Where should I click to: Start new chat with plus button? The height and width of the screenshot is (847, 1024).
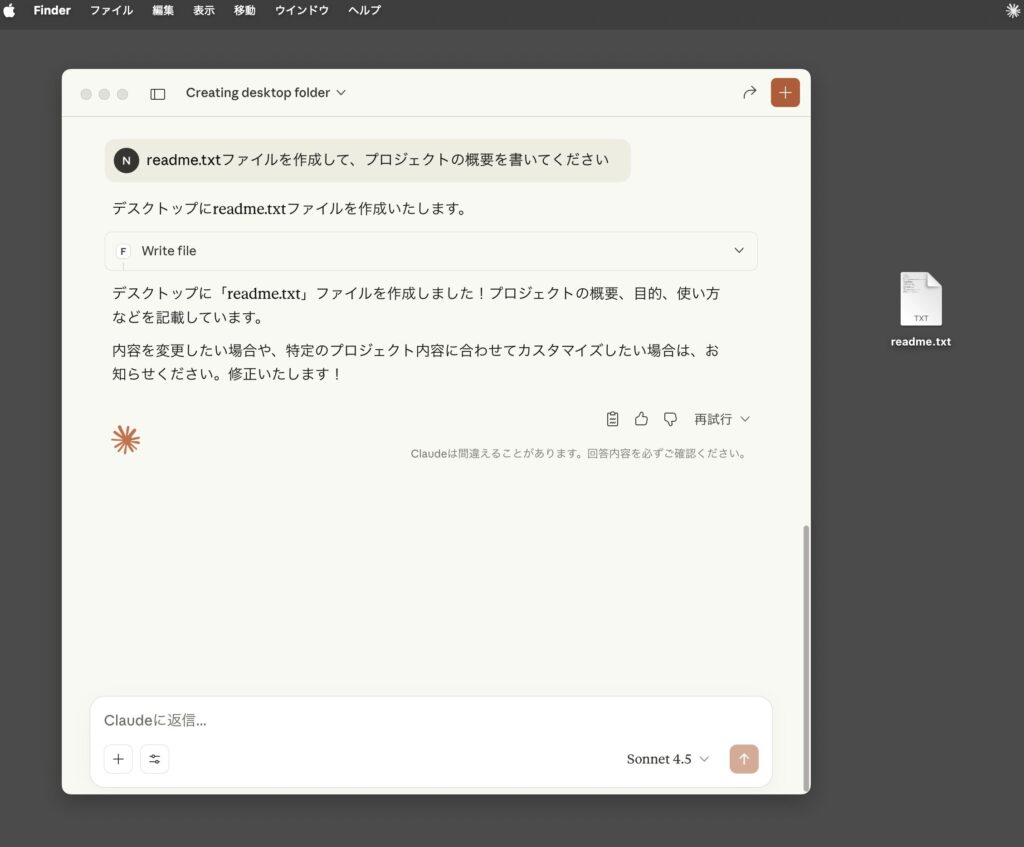[x=785, y=92]
